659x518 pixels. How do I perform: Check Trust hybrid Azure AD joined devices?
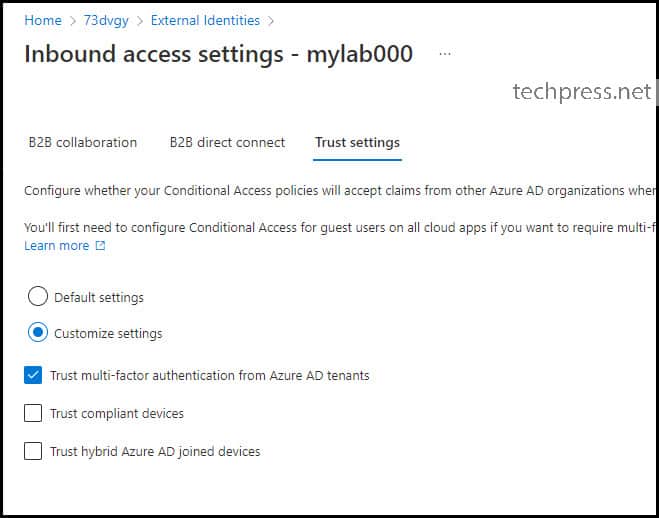[x=33, y=451]
